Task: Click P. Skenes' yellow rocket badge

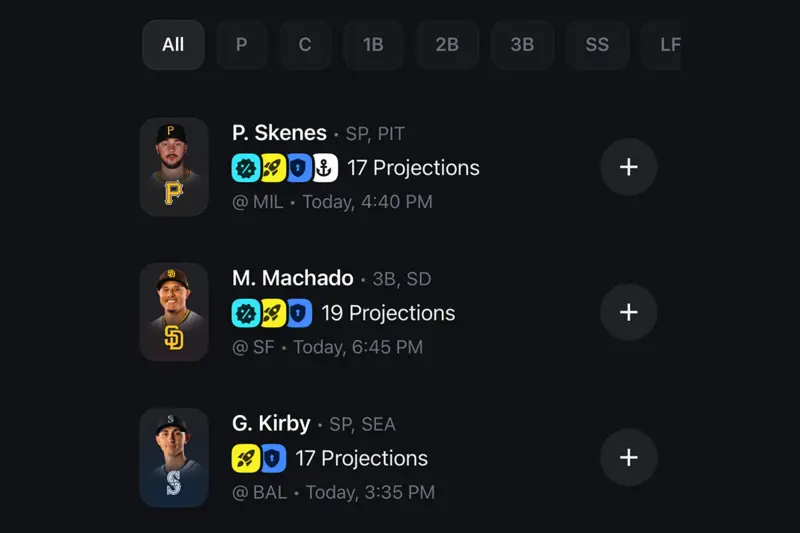Action: point(272,168)
